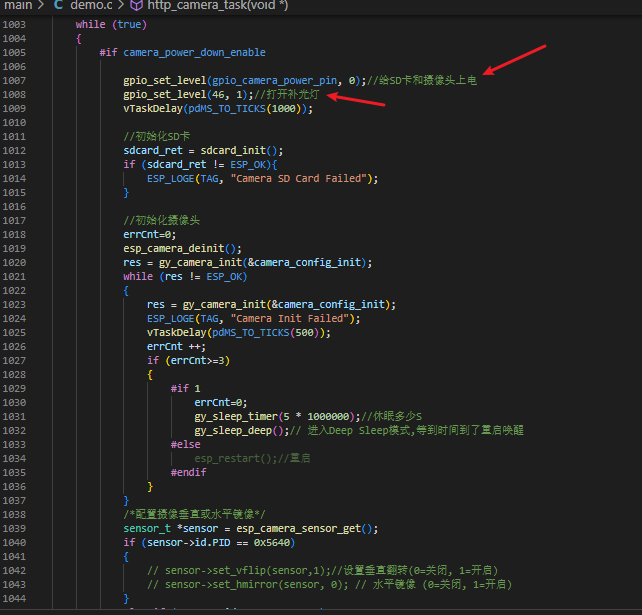Click '#if 1' directive
642x615 pixels.
pyautogui.click(x=185, y=389)
